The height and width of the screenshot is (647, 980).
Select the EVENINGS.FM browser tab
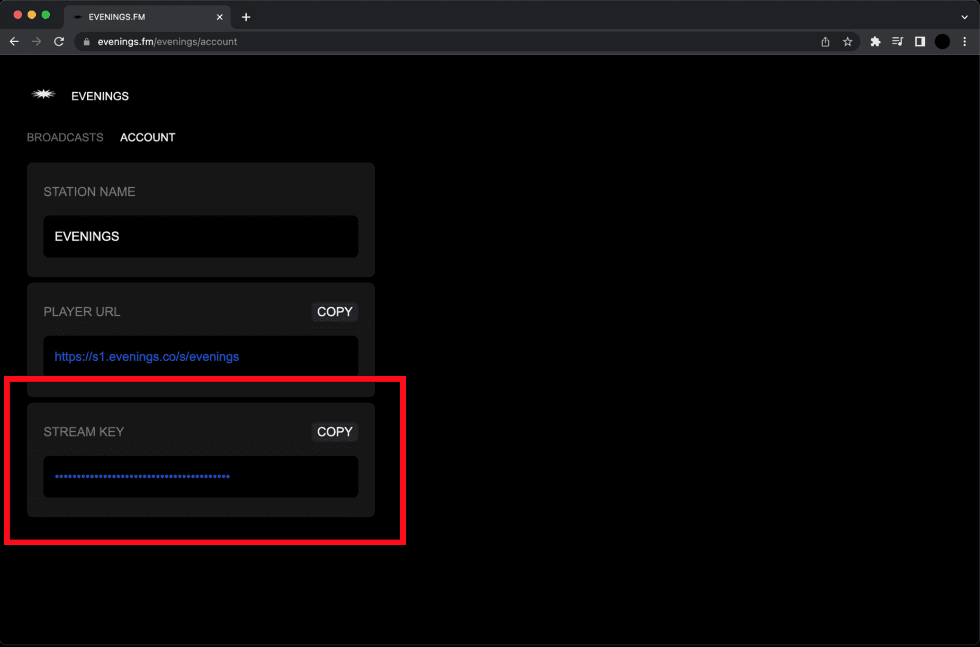pos(148,17)
